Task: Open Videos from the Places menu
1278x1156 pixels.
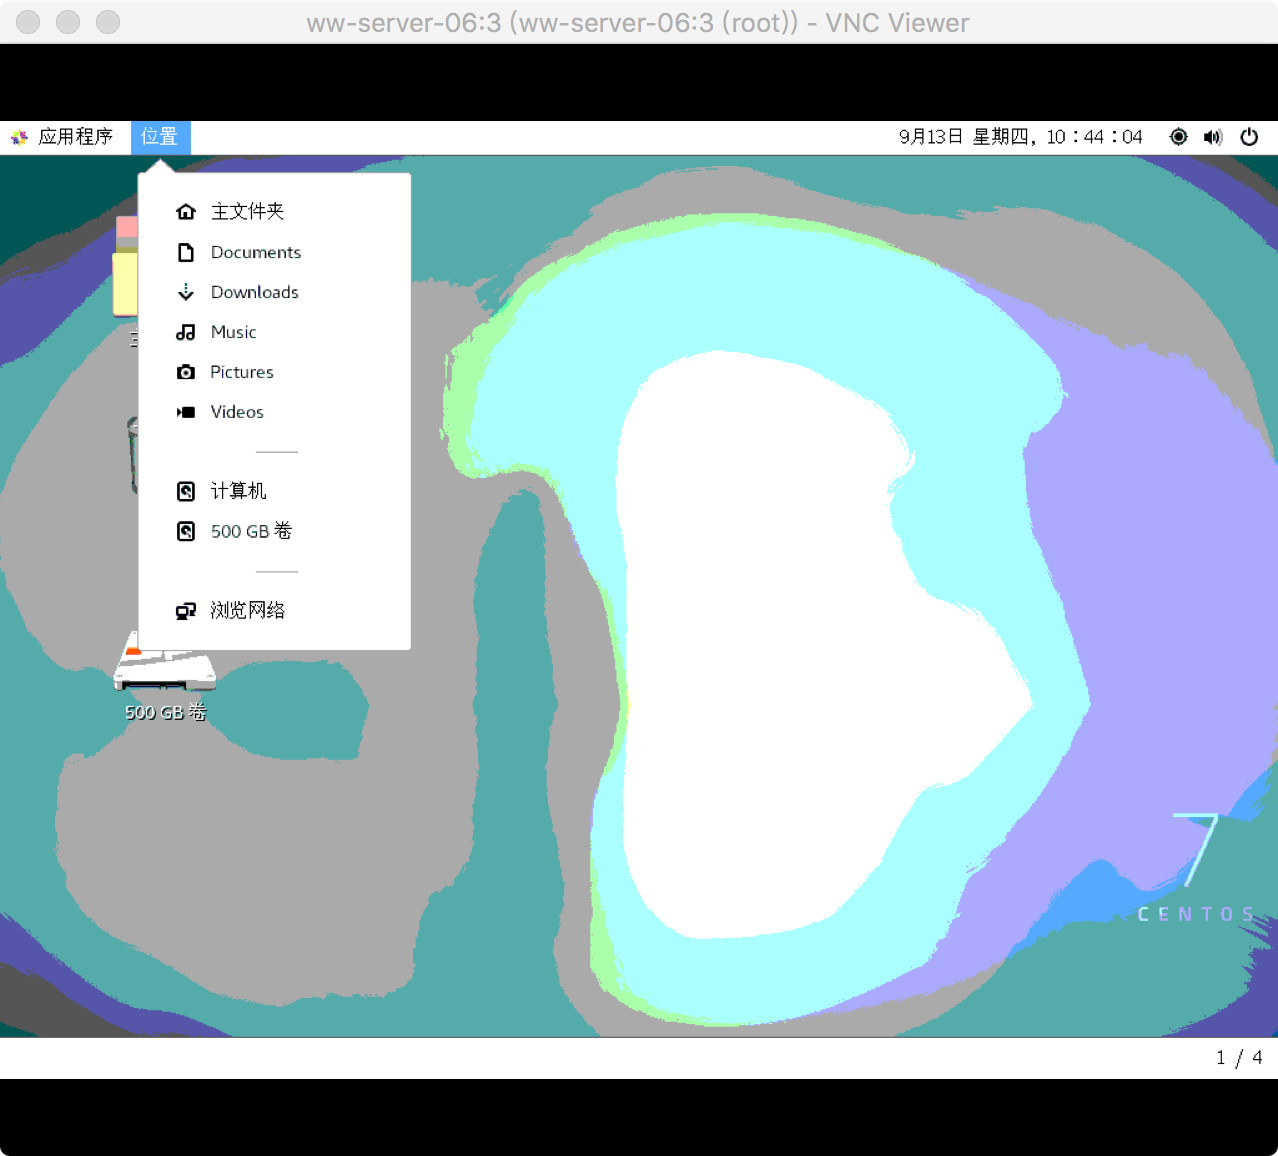Action: point(274,412)
